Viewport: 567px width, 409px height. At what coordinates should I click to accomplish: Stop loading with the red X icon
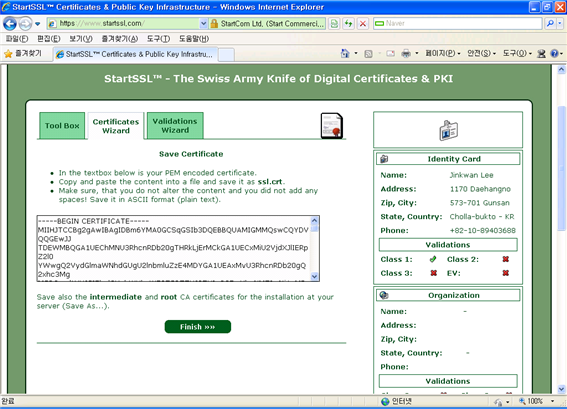tap(363, 24)
